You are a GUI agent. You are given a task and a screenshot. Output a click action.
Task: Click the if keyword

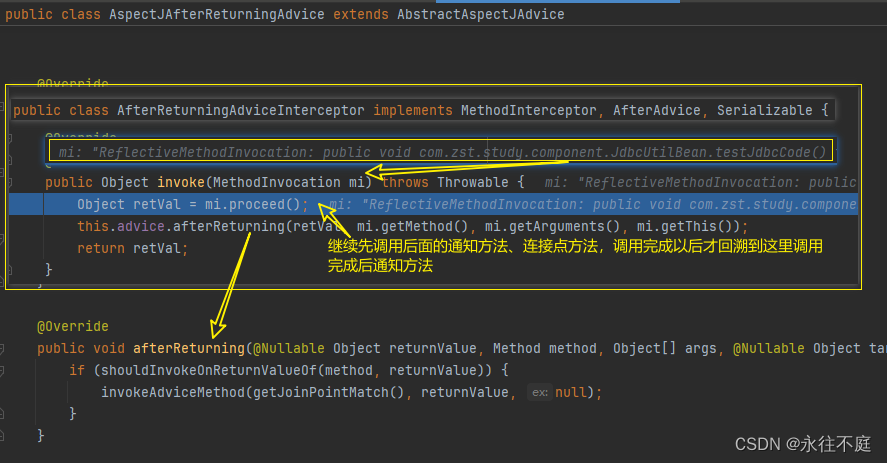[77, 371]
